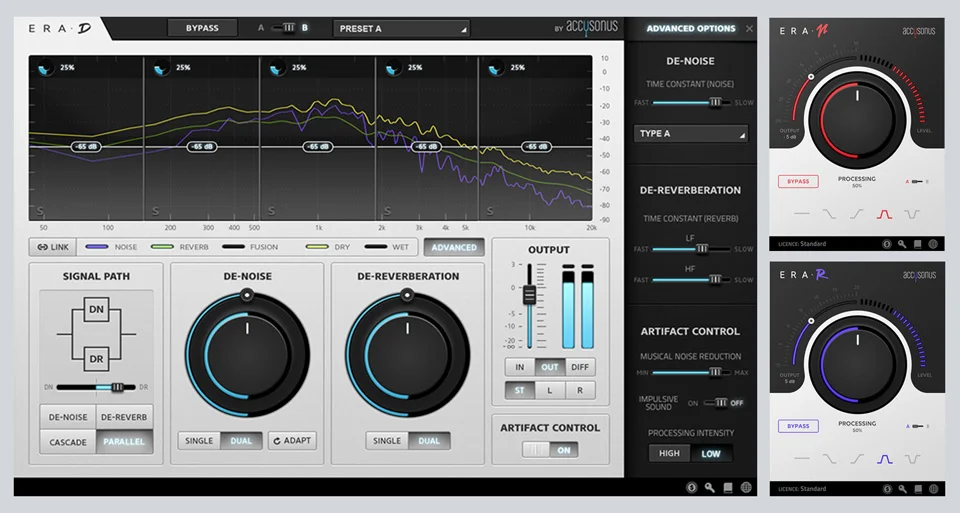
Task: Click the De-Noise main knob
Action: (x=247, y=354)
